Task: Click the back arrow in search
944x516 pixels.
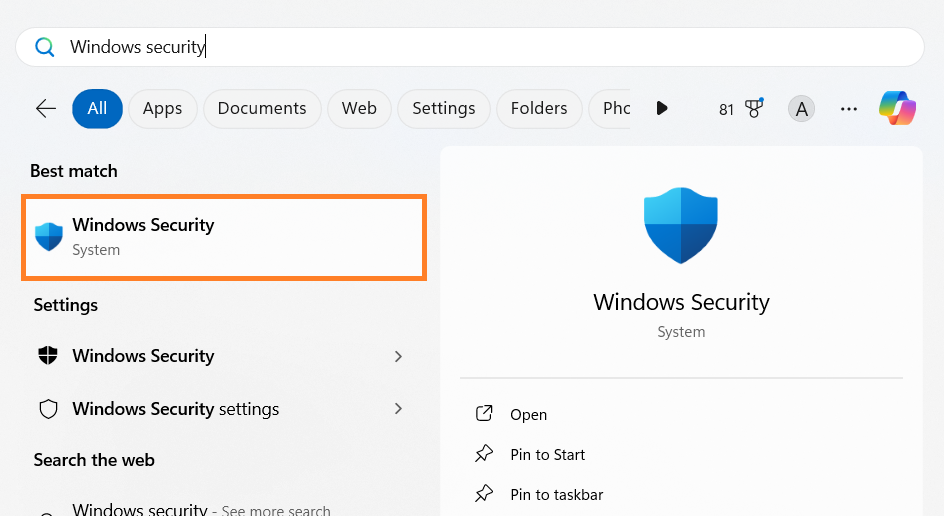Action: pos(46,108)
